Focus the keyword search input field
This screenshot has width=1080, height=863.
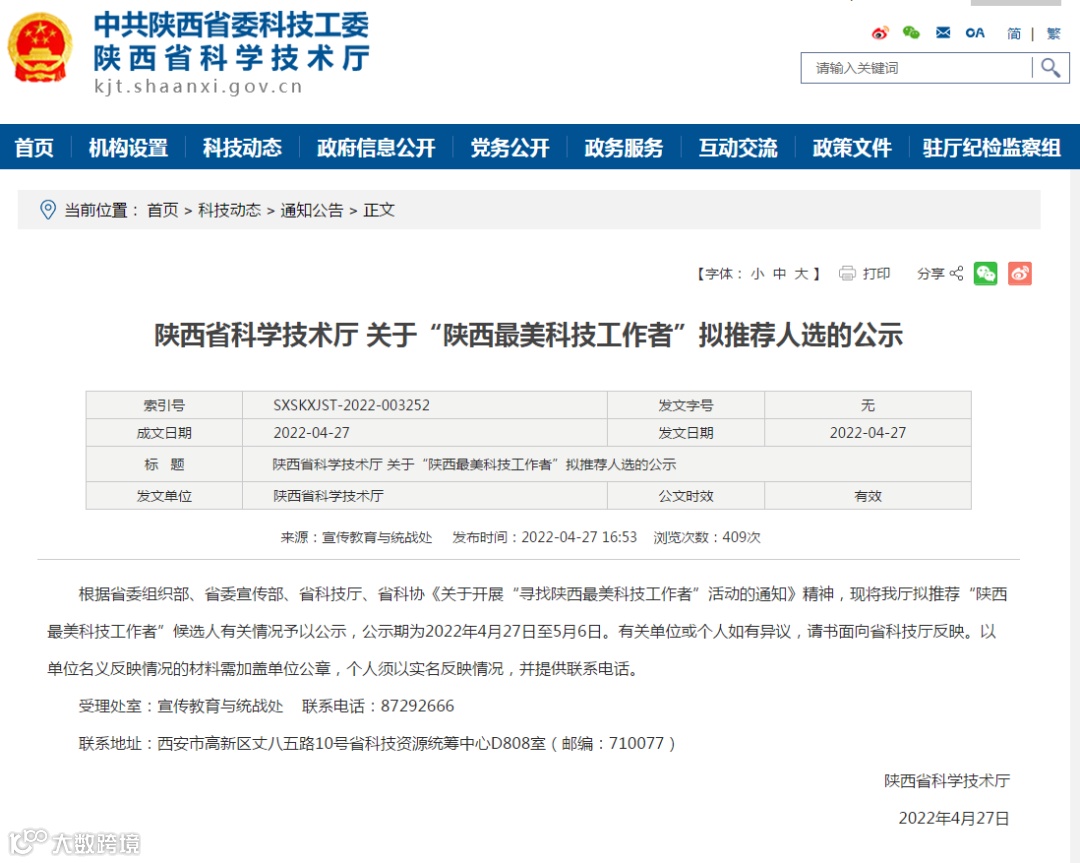tap(916, 68)
